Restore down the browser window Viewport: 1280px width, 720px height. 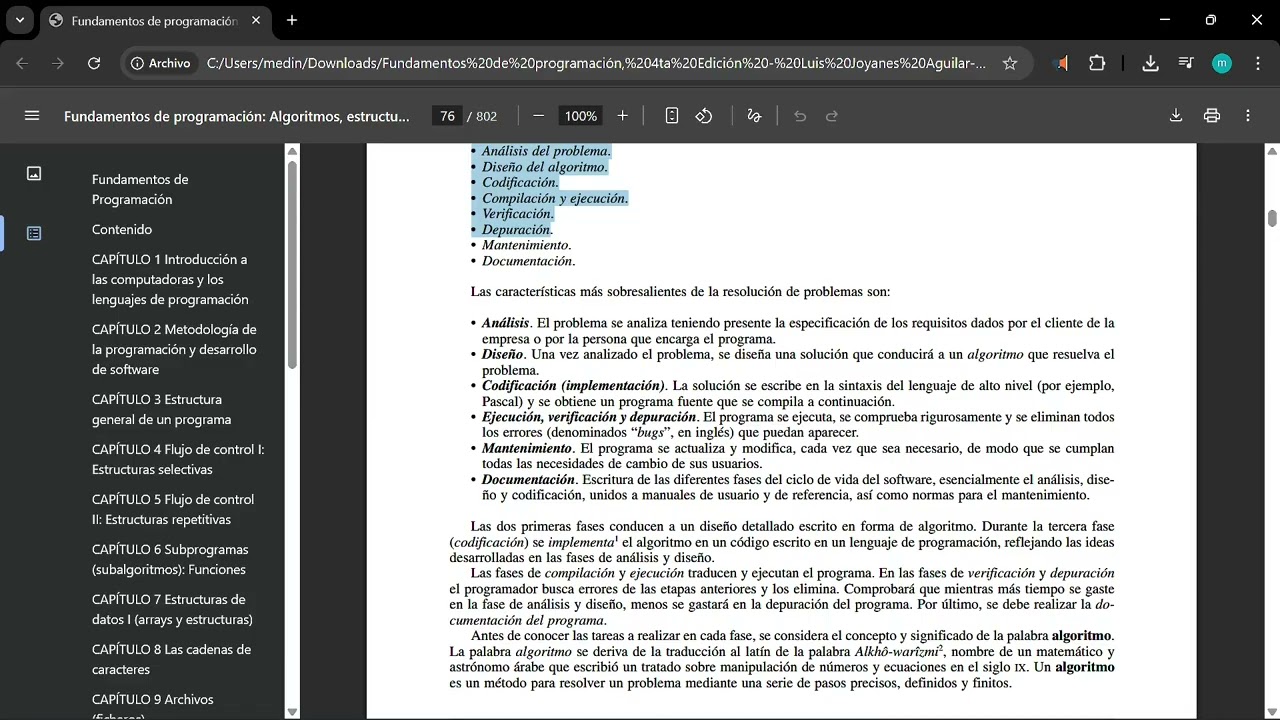(x=1211, y=20)
